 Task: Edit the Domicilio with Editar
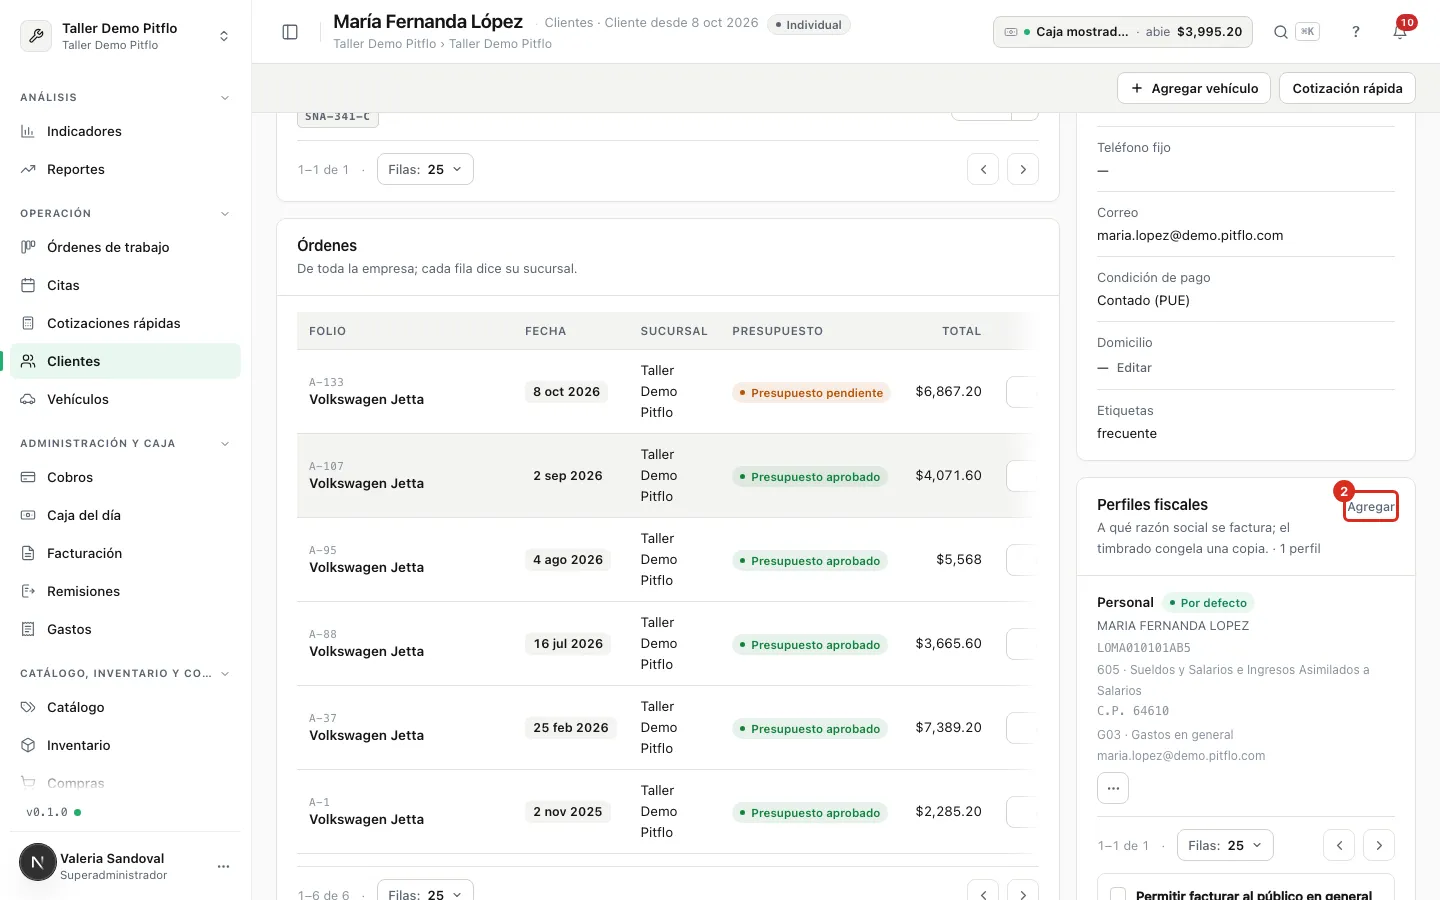[x=1134, y=368]
